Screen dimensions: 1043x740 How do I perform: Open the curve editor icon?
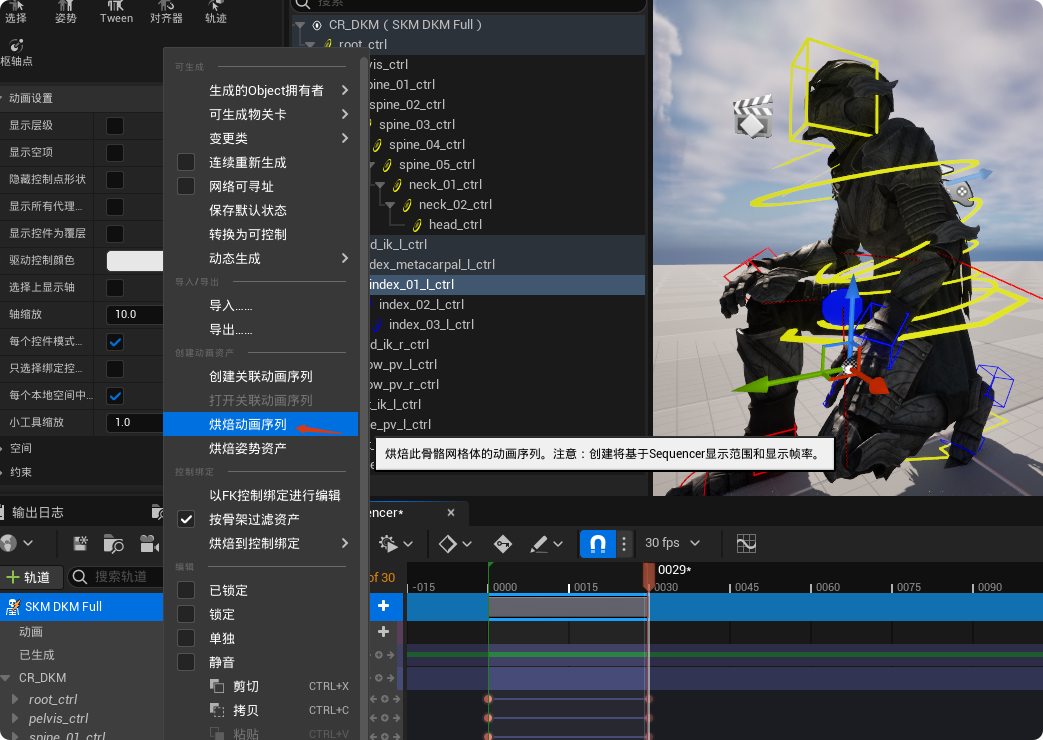(746, 544)
